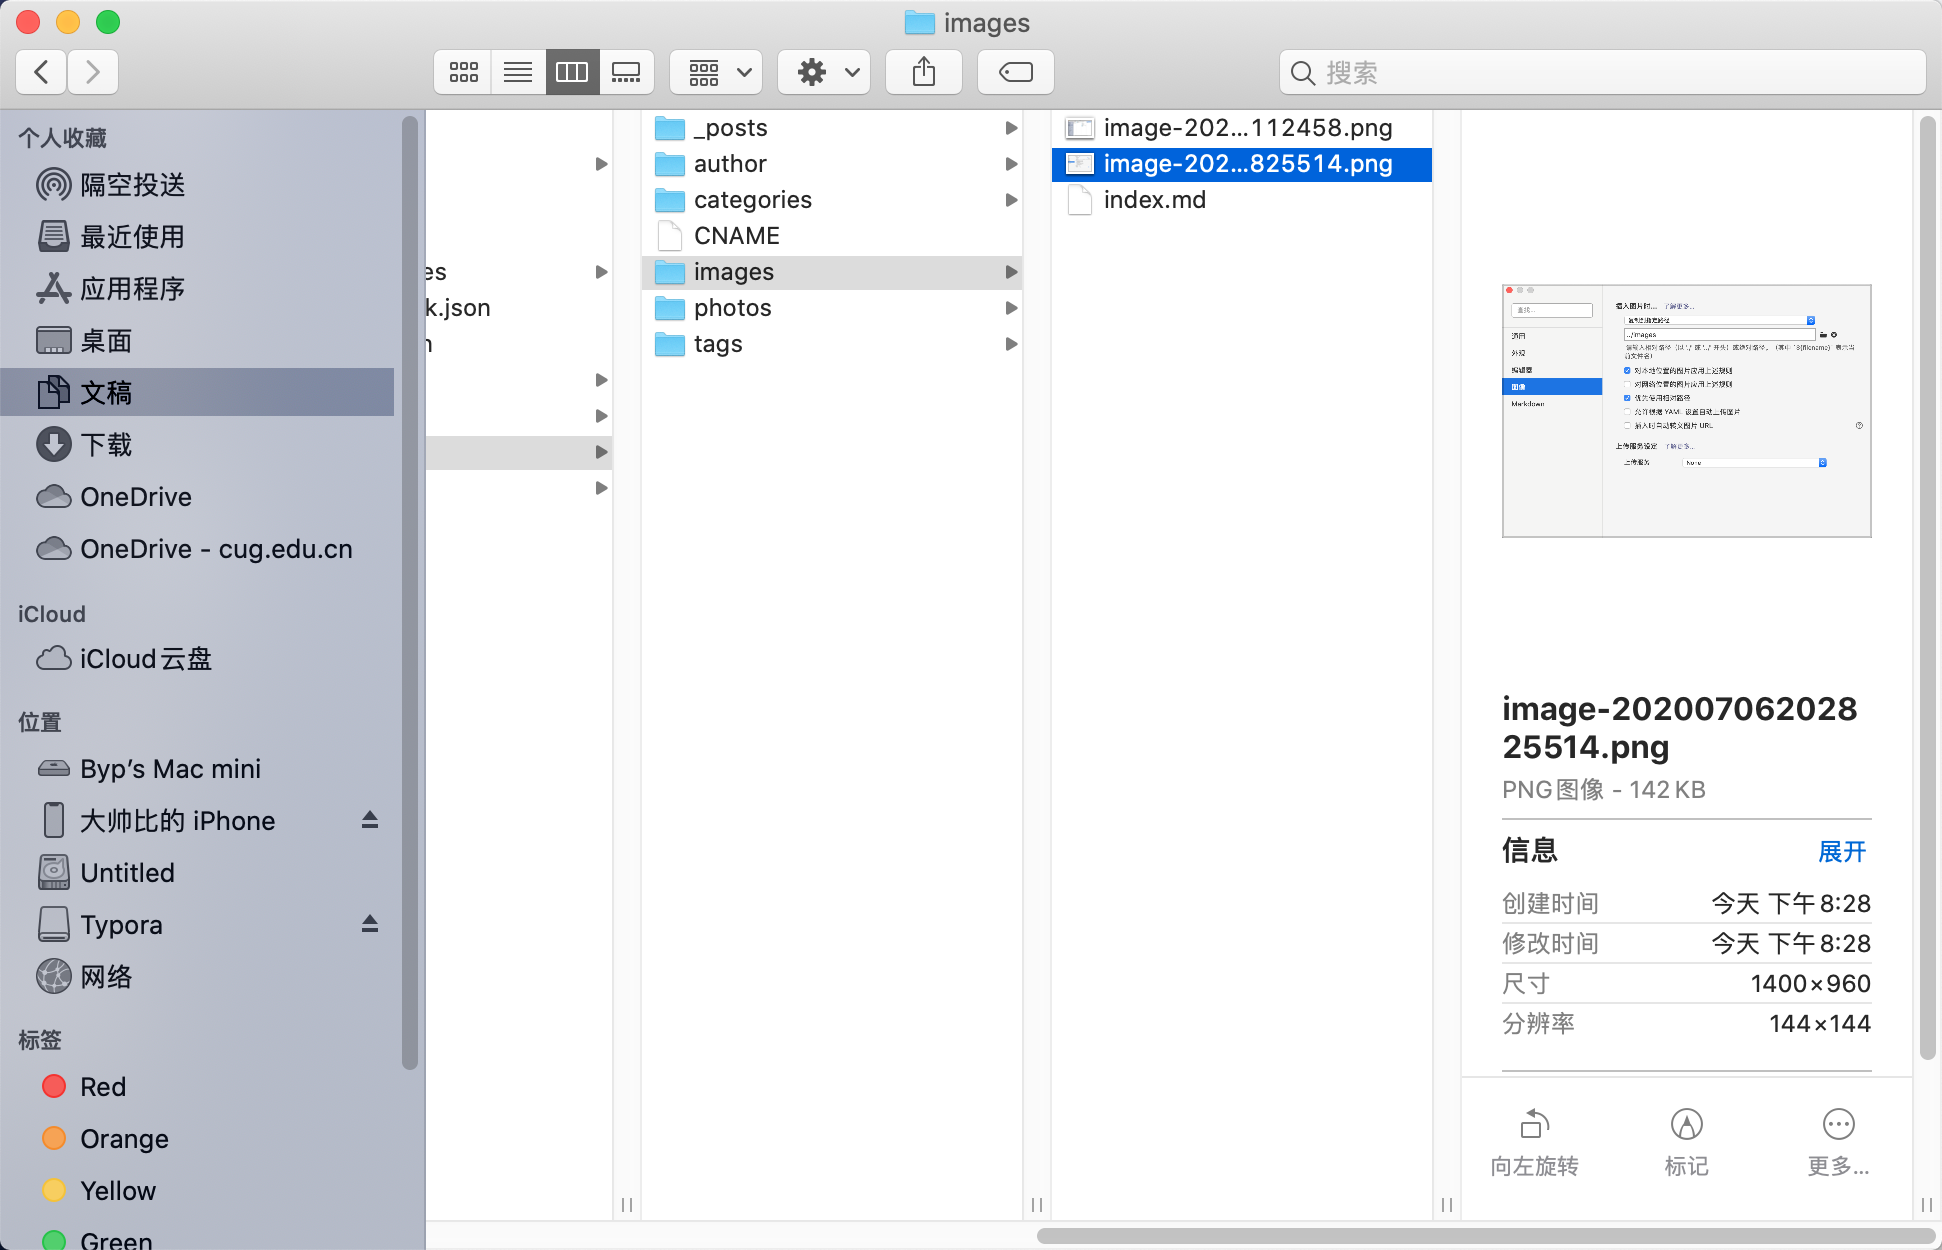Switch to icon view mode
The height and width of the screenshot is (1250, 1942).
[x=463, y=72]
